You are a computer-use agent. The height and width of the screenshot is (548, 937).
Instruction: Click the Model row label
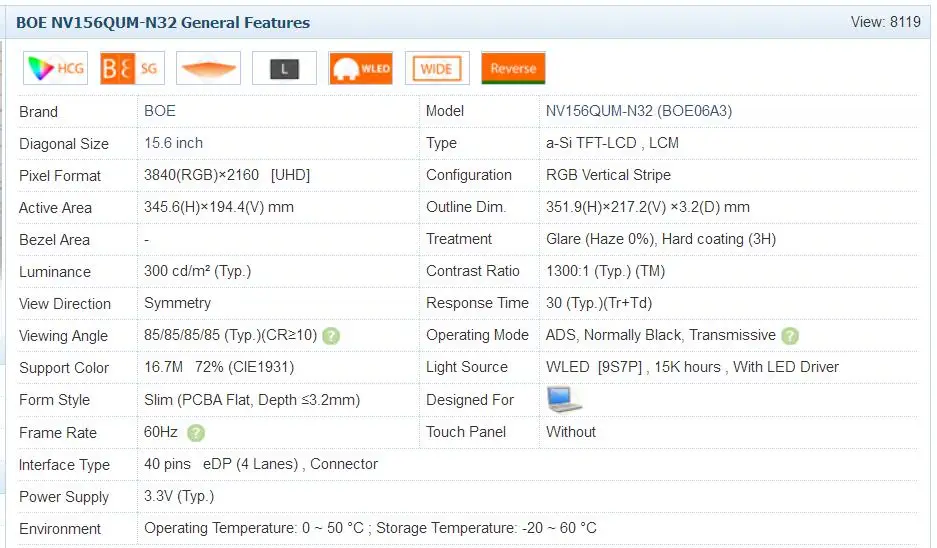[445, 111]
